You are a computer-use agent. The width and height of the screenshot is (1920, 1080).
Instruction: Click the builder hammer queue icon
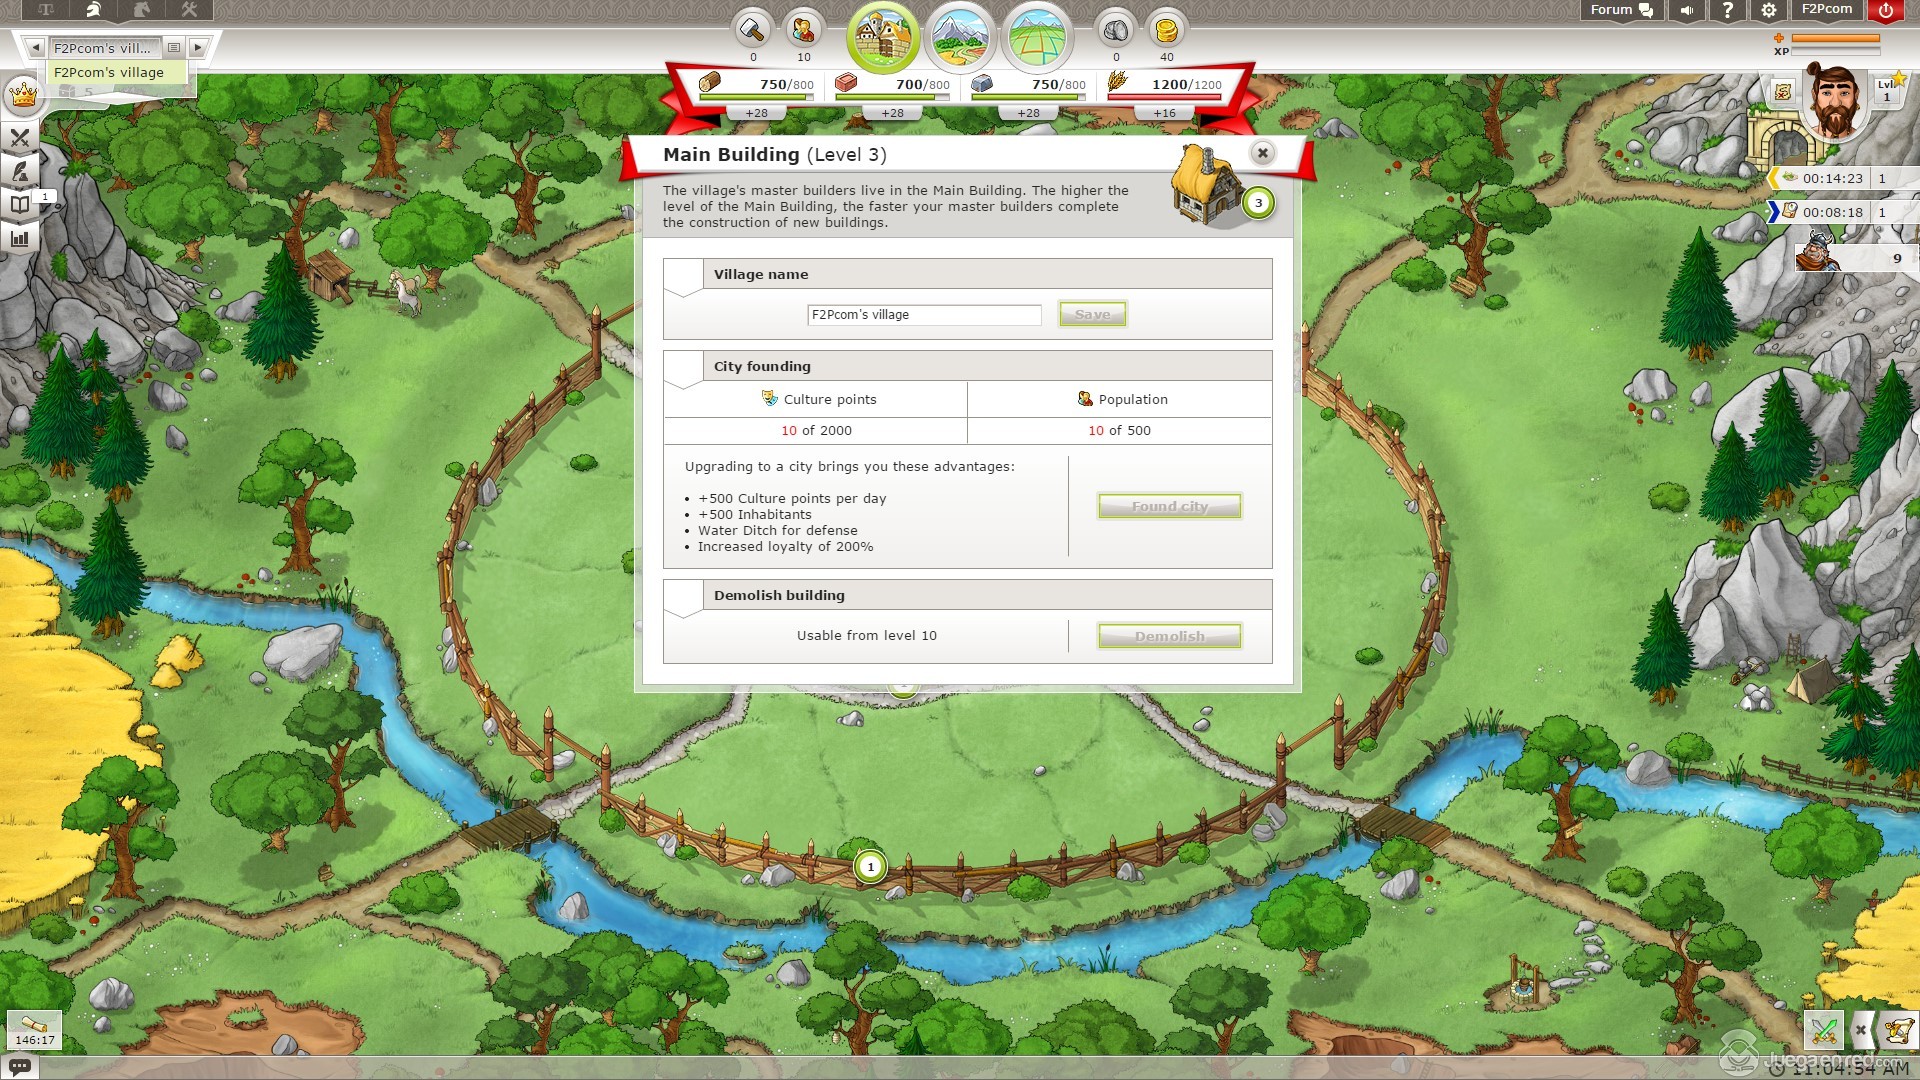click(x=752, y=30)
